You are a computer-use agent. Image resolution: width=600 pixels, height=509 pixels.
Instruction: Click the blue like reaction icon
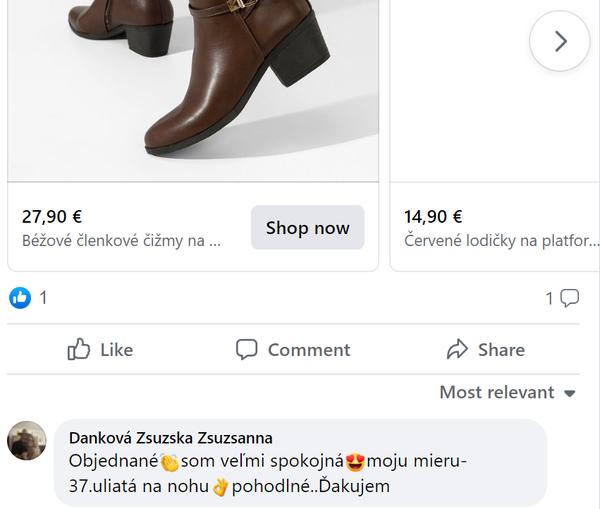(x=20, y=297)
